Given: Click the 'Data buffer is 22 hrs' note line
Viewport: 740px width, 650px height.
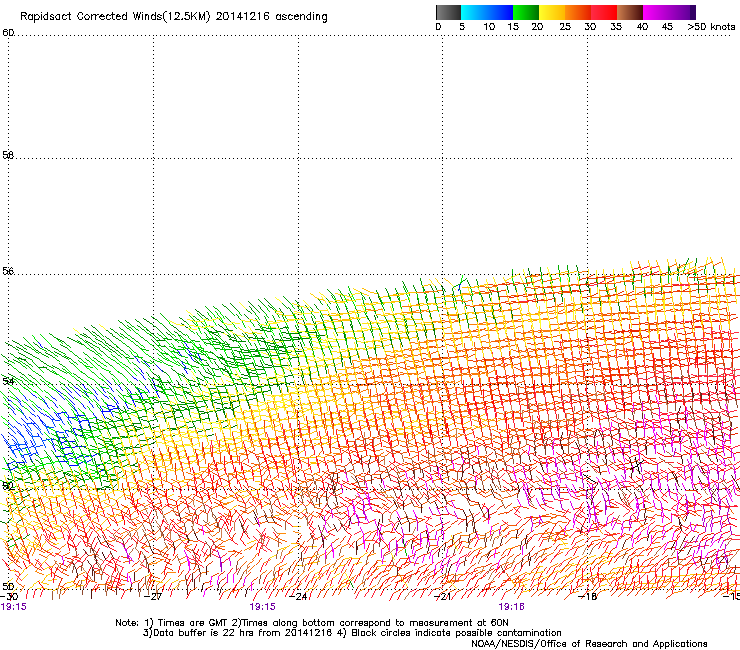Looking at the screenshot, I should (352, 633).
